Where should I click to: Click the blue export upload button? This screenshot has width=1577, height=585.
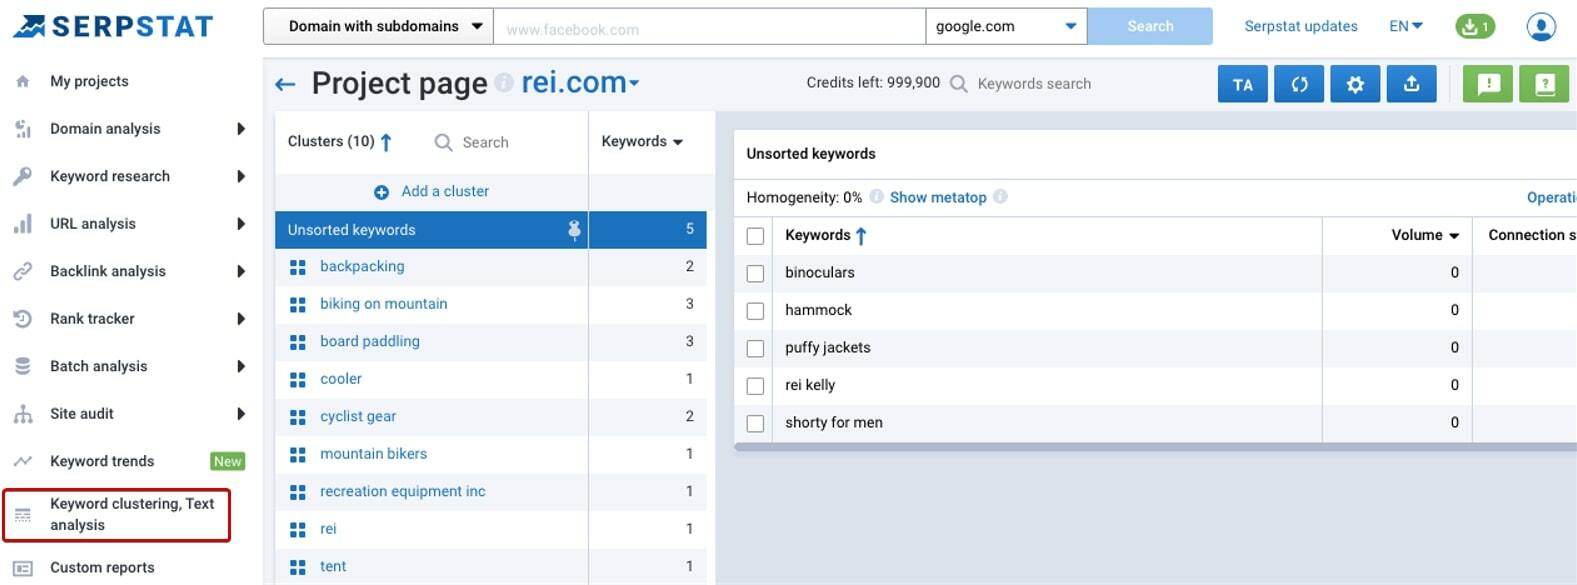[x=1411, y=84]
